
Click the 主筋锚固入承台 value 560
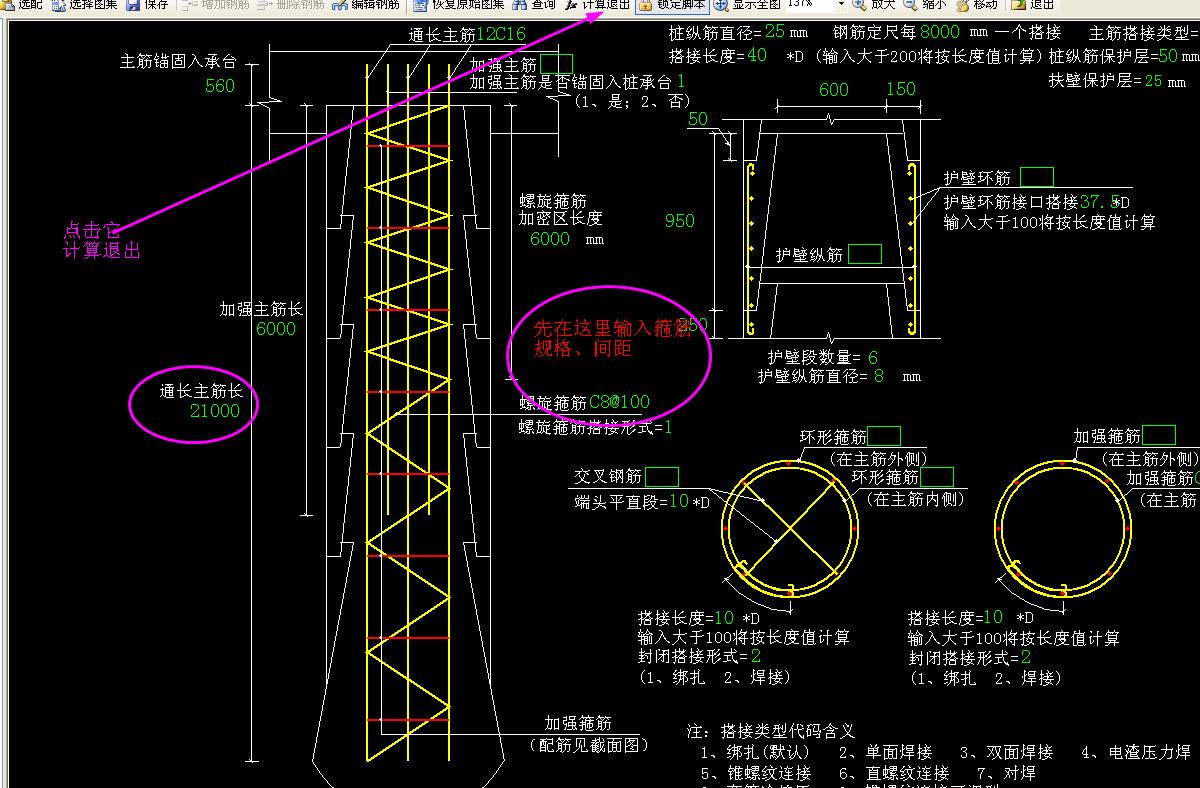220,86
